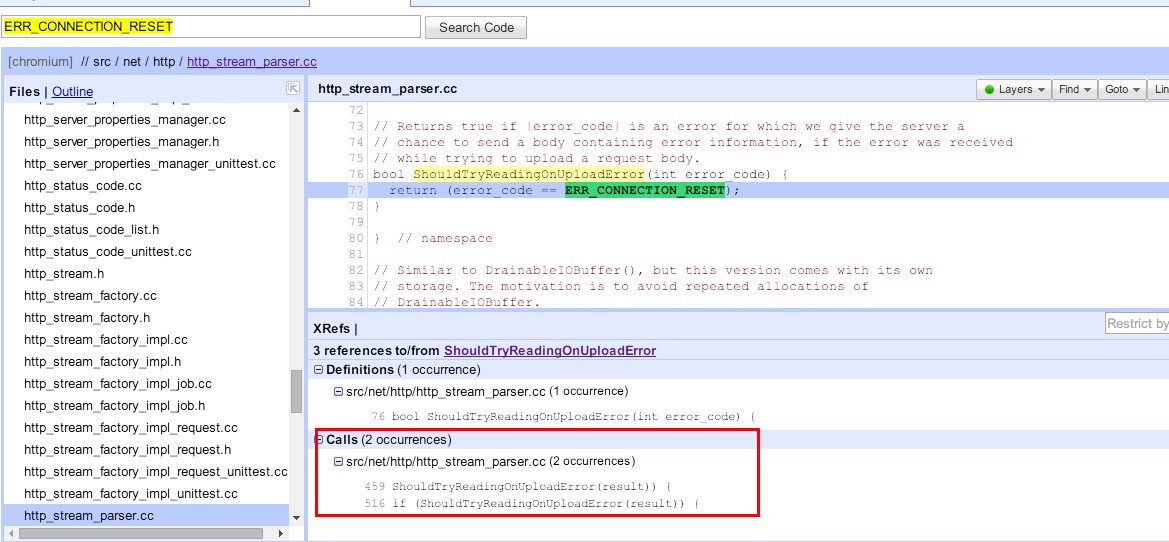
Task: Switch to the Outline tab
Action: point(72,92)
